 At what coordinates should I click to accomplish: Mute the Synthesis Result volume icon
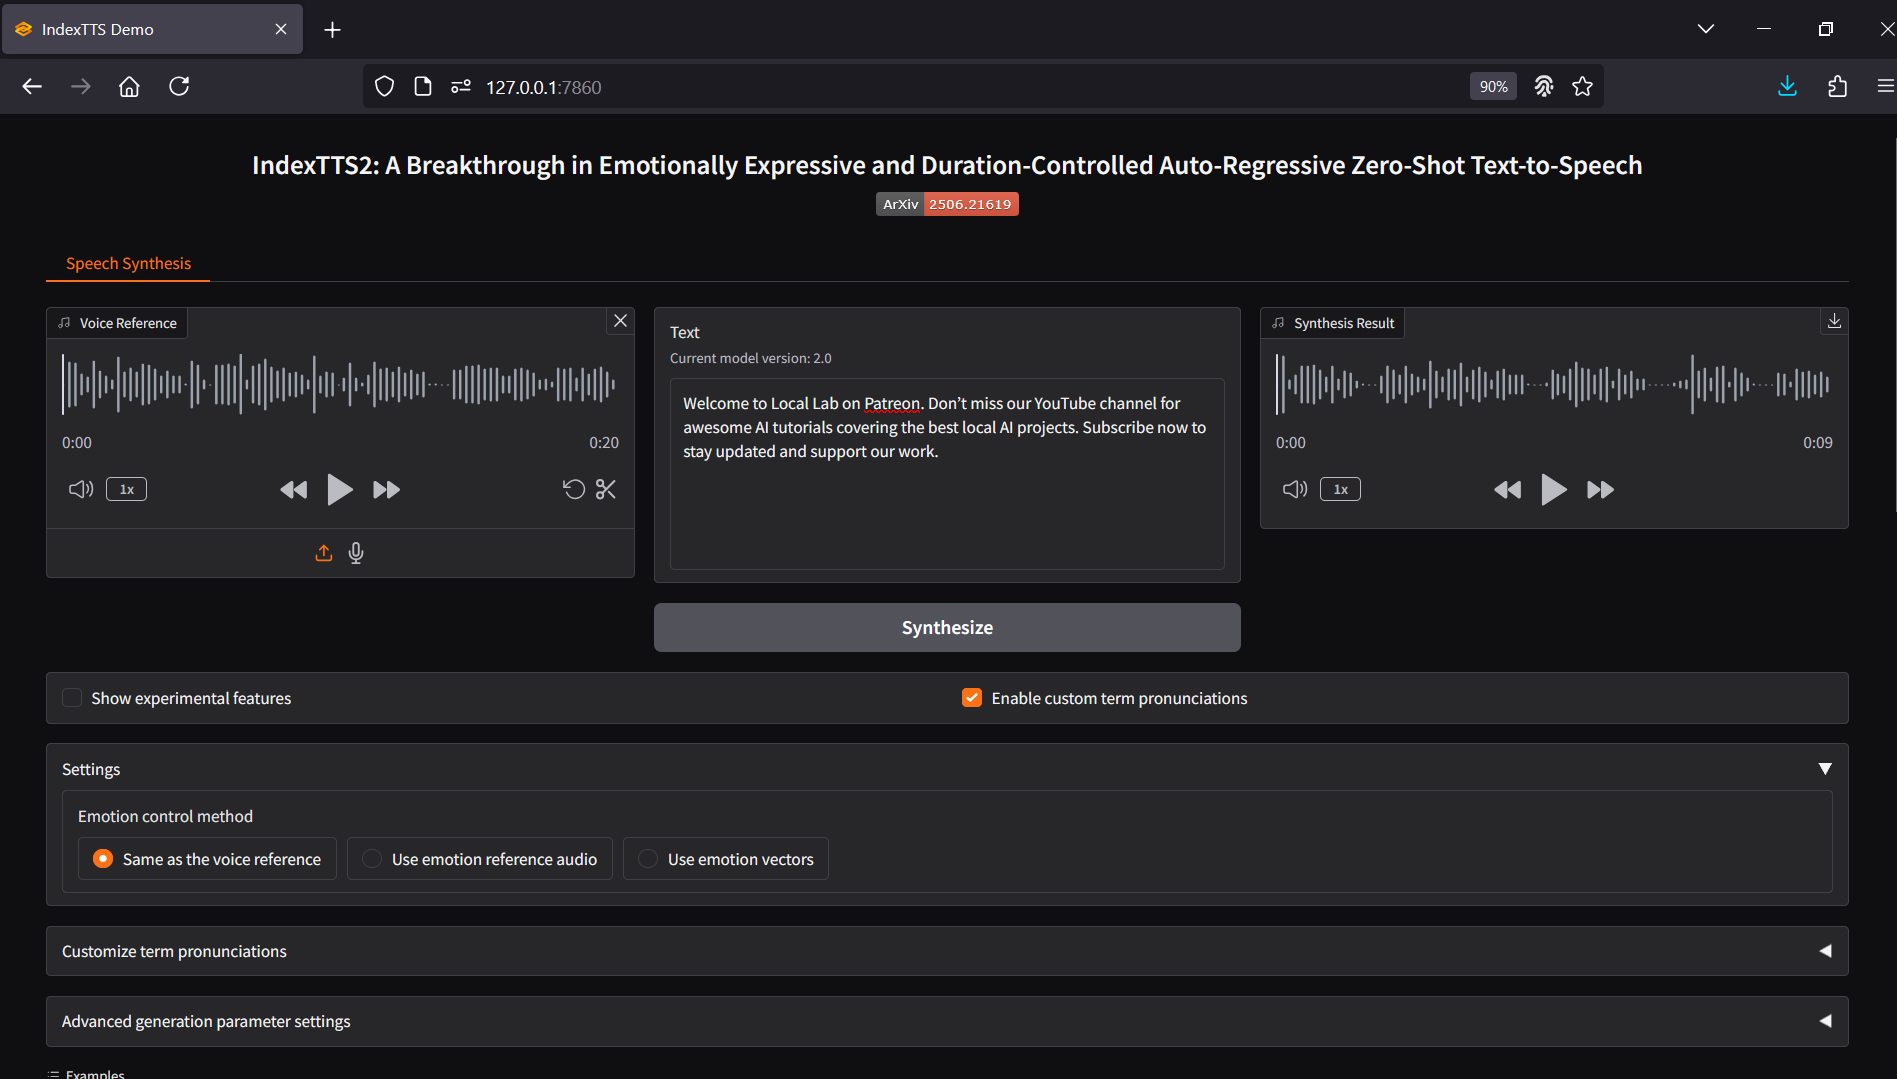1294,489
